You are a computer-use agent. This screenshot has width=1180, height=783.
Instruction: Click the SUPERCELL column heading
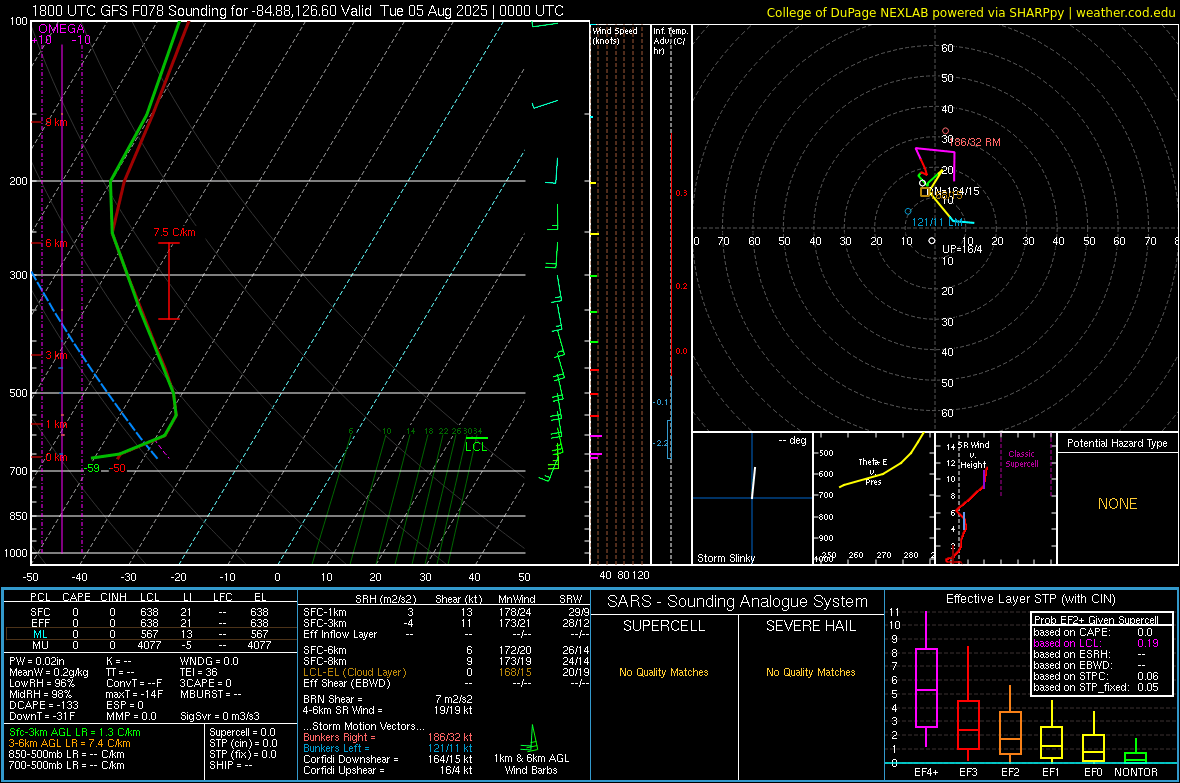click(x=664, y=626)
